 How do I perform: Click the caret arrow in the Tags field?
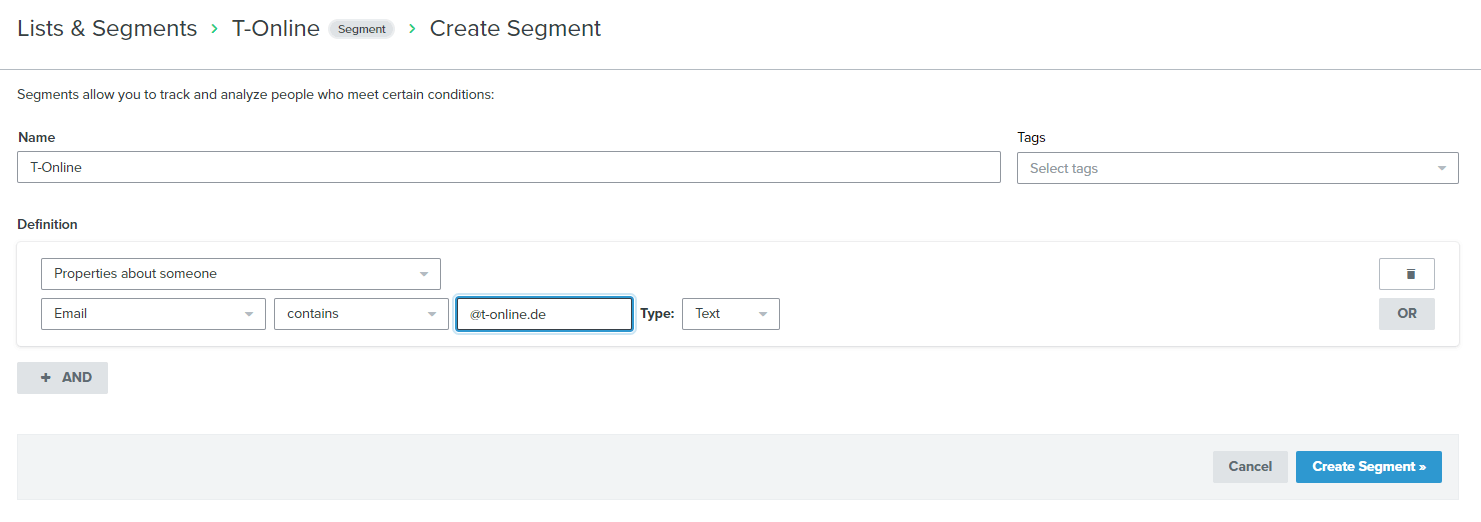[1441, 168]
